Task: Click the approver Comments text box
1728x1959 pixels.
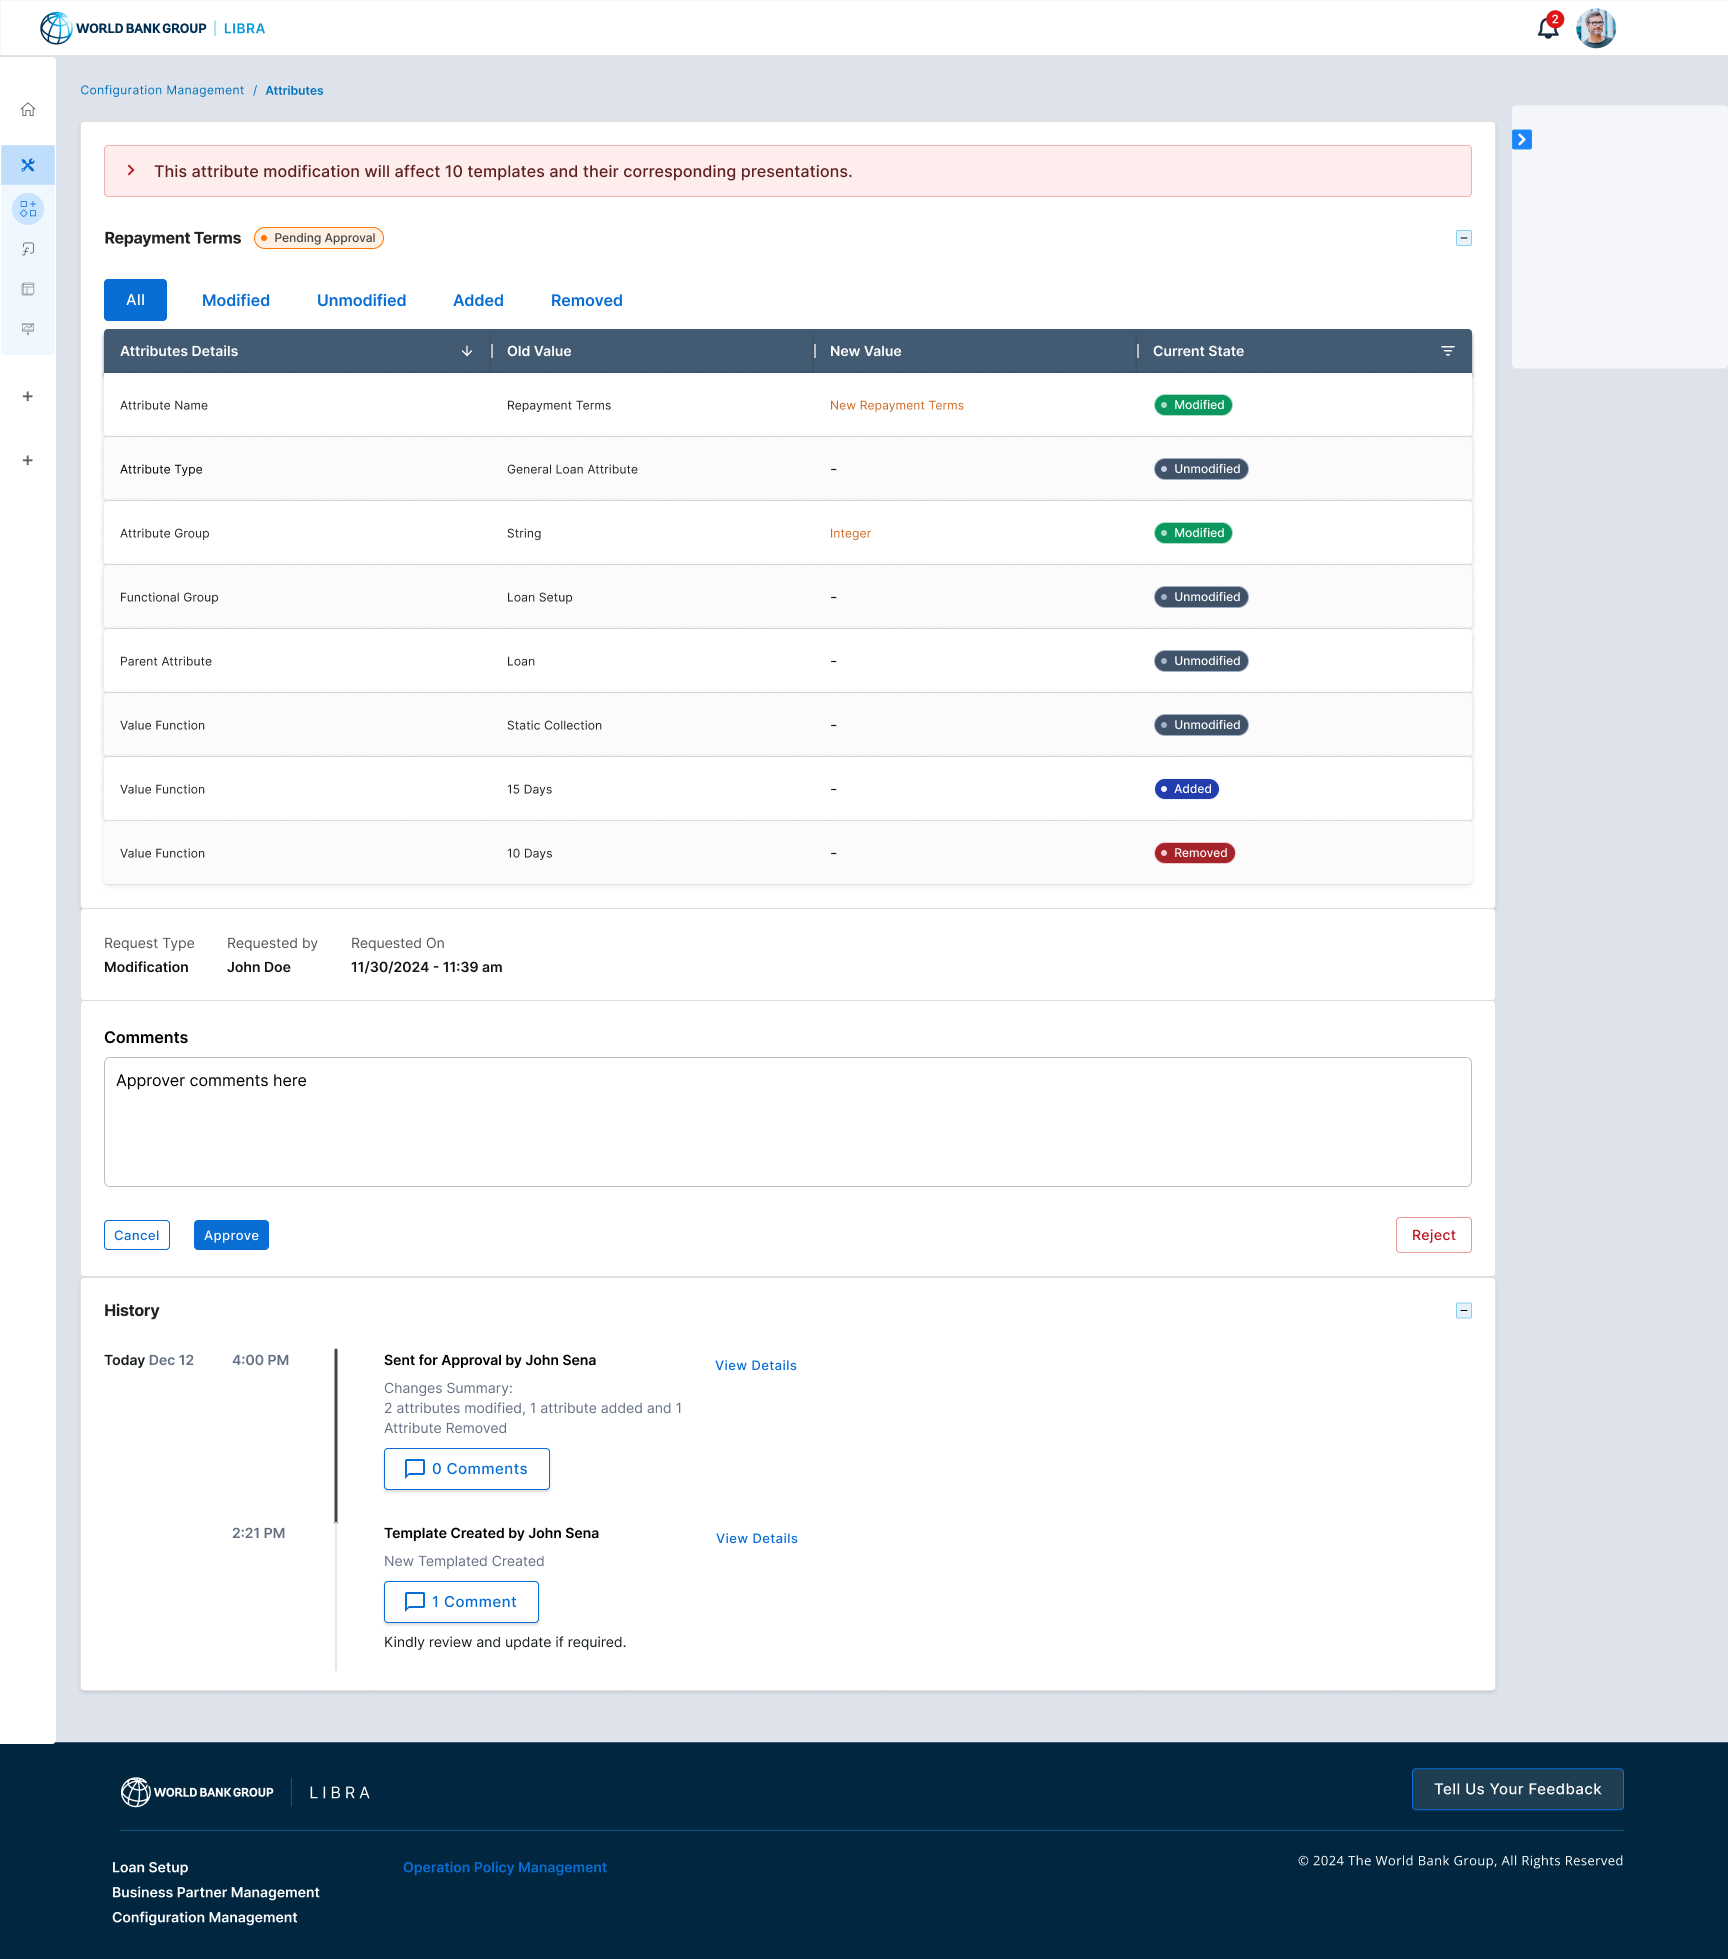Action: point(787,1122)
